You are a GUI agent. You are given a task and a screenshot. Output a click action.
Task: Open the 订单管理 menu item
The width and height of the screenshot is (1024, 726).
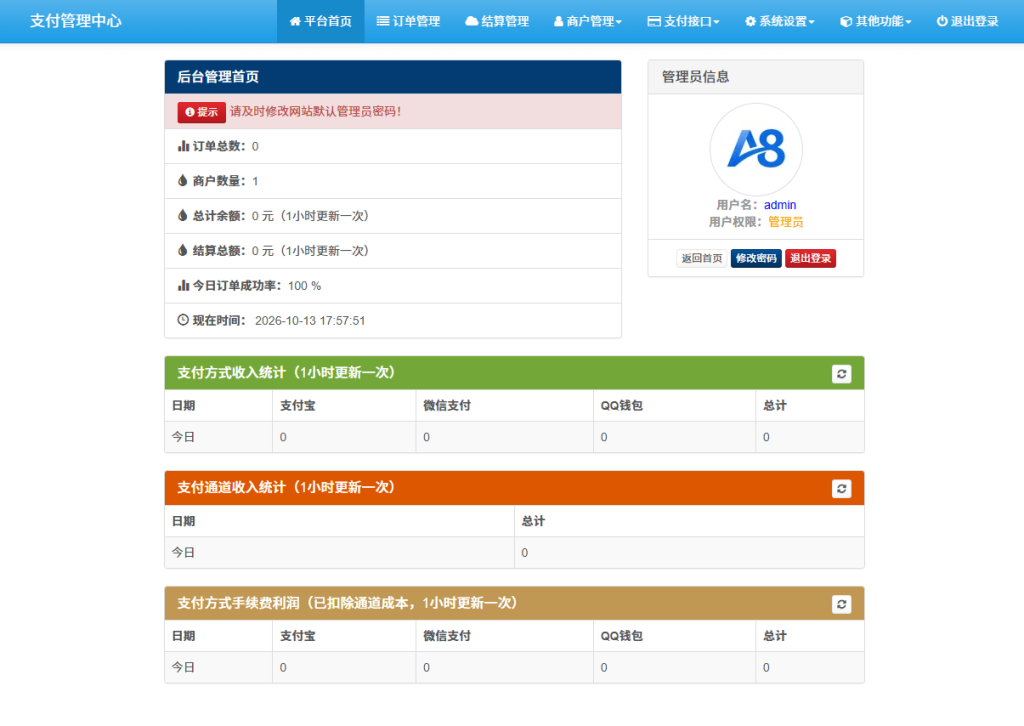tap(408, 22)
